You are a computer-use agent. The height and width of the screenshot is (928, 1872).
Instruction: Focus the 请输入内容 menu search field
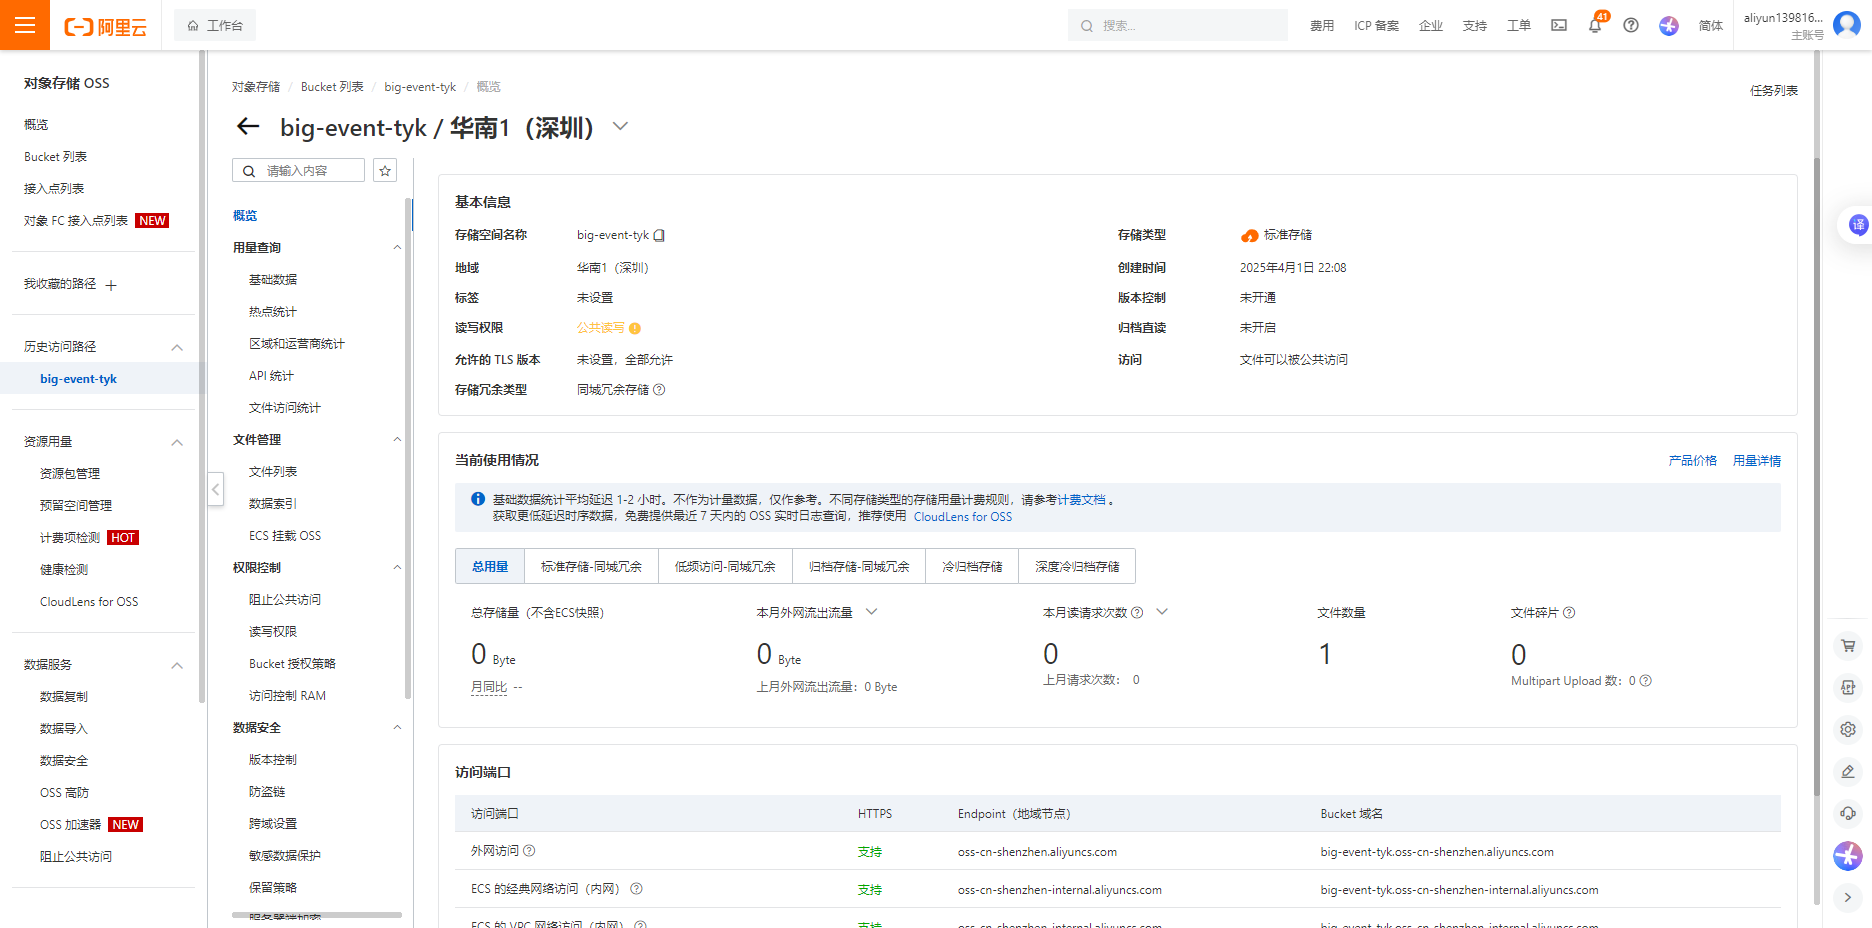point(298,171)
